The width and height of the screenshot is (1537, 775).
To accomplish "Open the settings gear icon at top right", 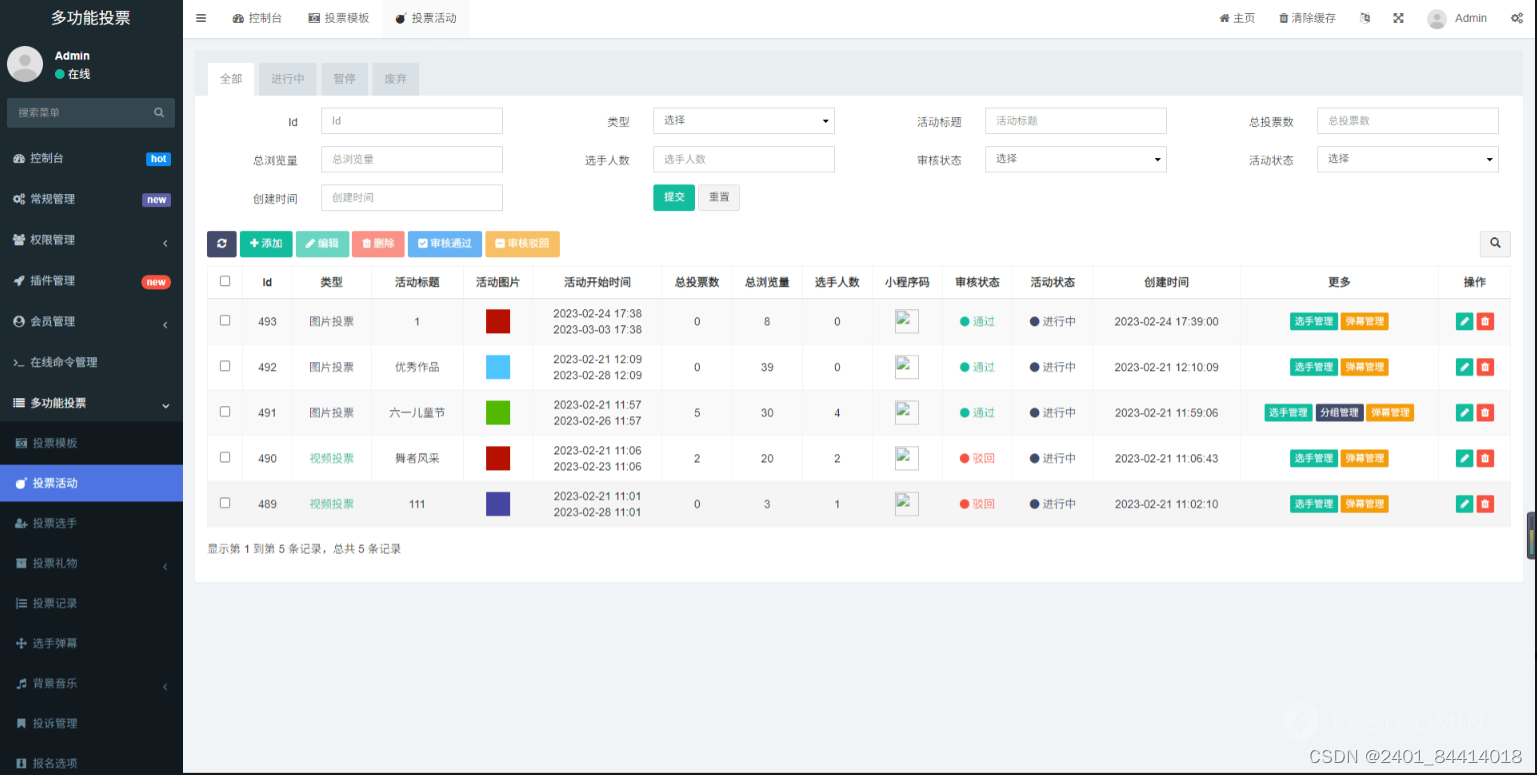I will click(x=1517, y=17).
